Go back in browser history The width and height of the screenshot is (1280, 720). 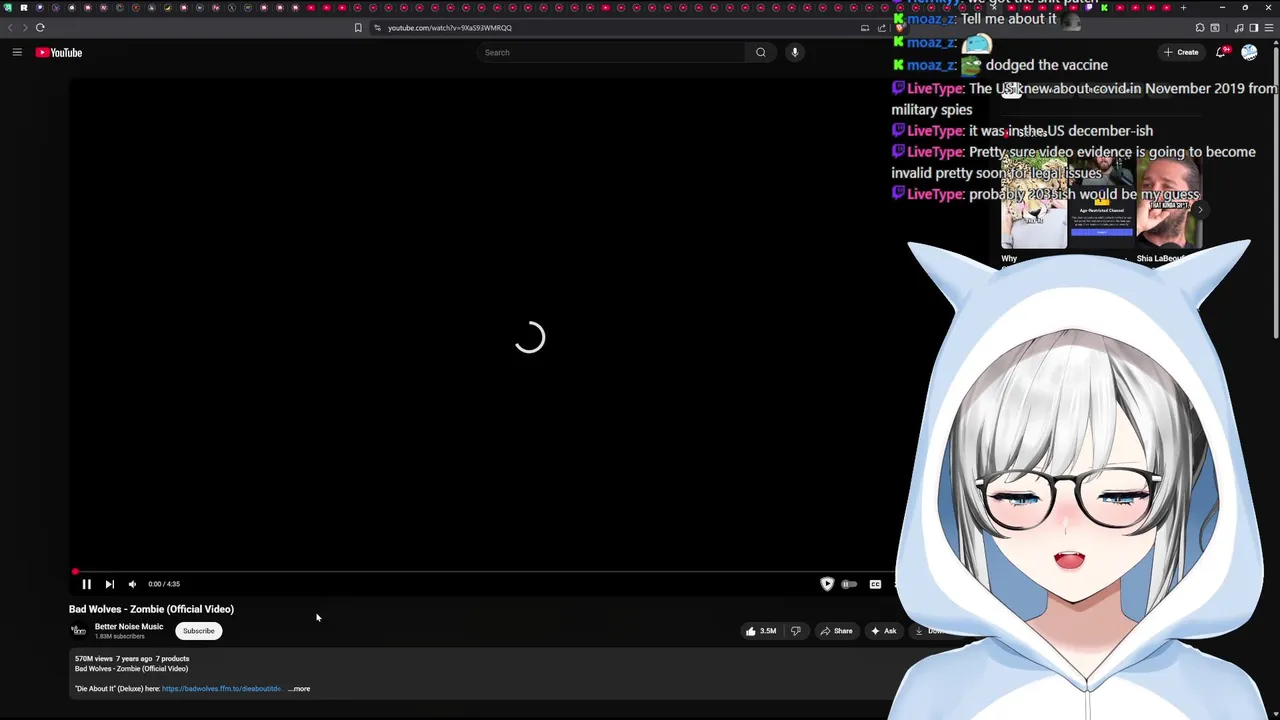[x=11, y=28]
